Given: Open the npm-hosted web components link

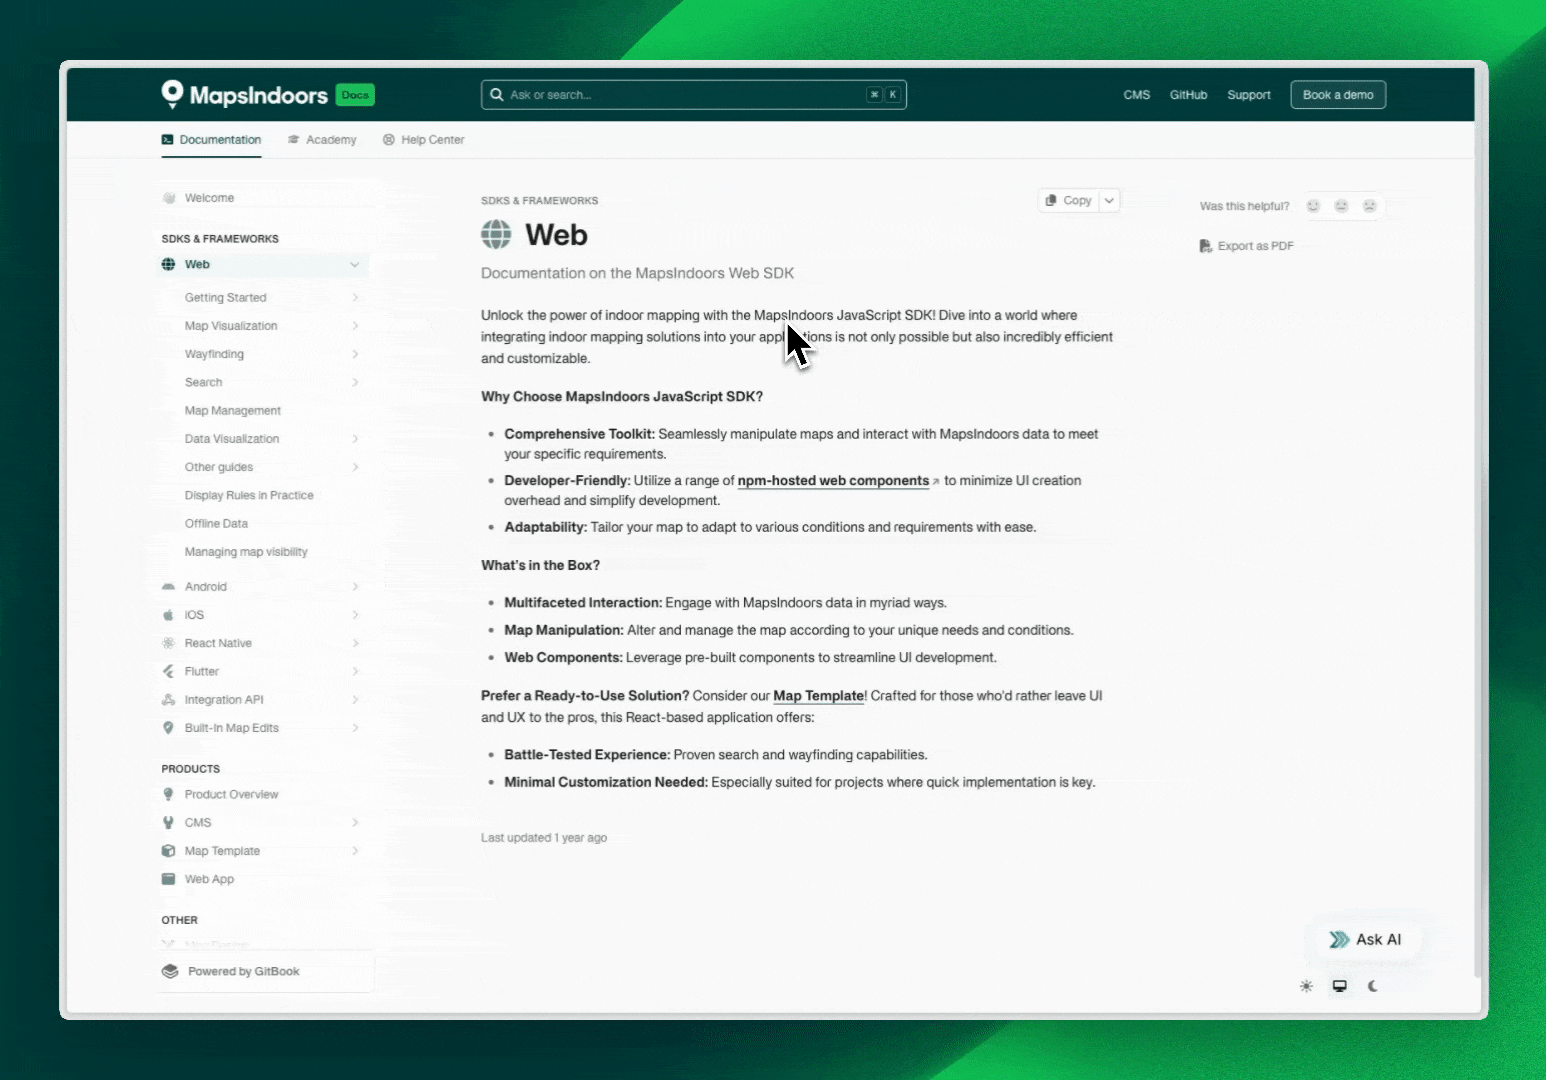Looking at the screenshot, I should pyautogui.click(x=833, y=481).
